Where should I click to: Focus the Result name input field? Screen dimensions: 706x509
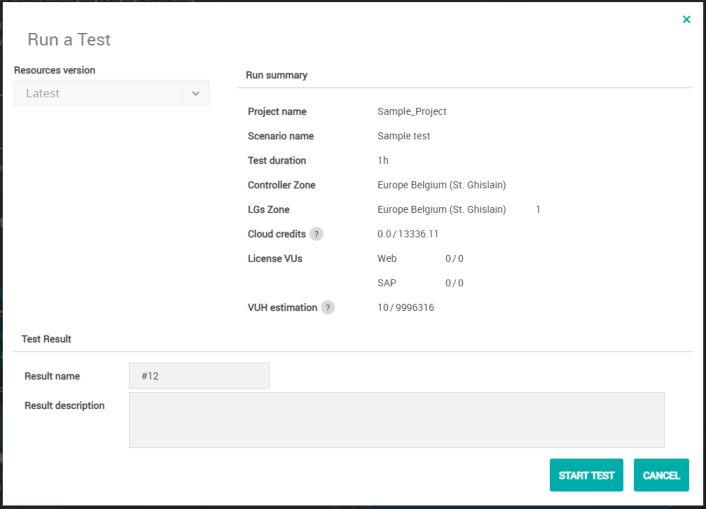pos(199,376)
